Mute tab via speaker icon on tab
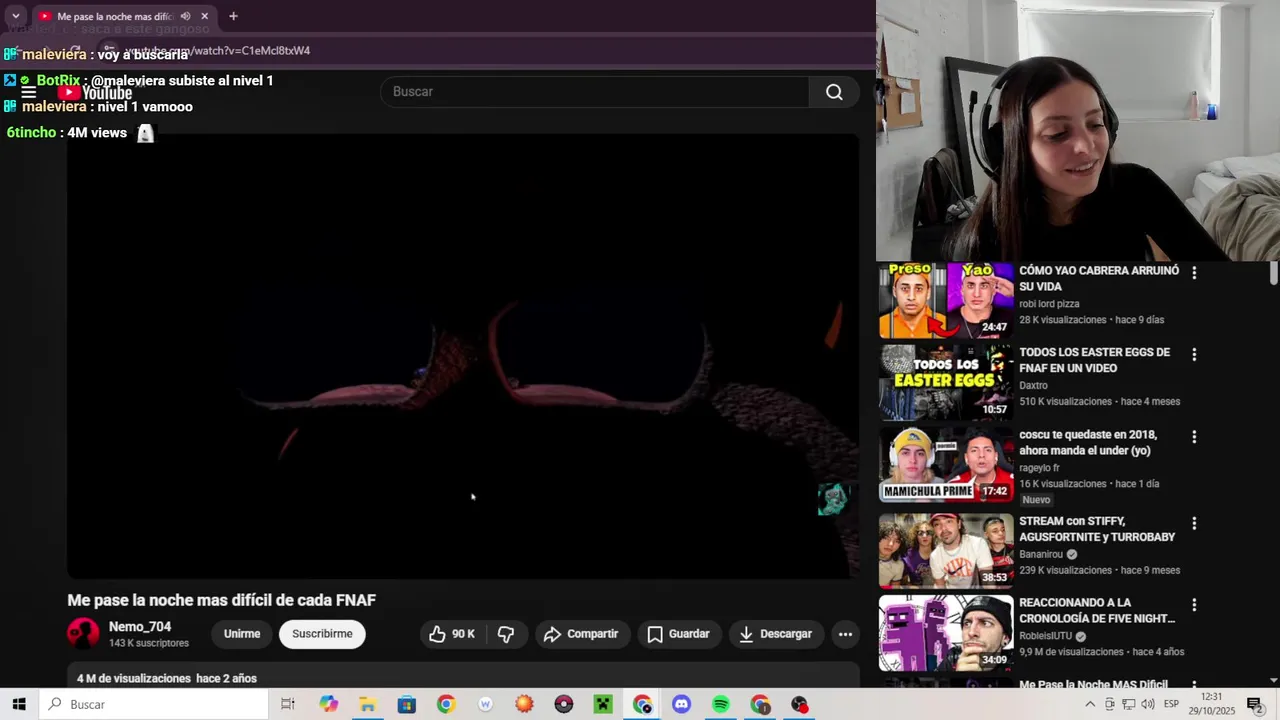 click(x=185, y=16)
